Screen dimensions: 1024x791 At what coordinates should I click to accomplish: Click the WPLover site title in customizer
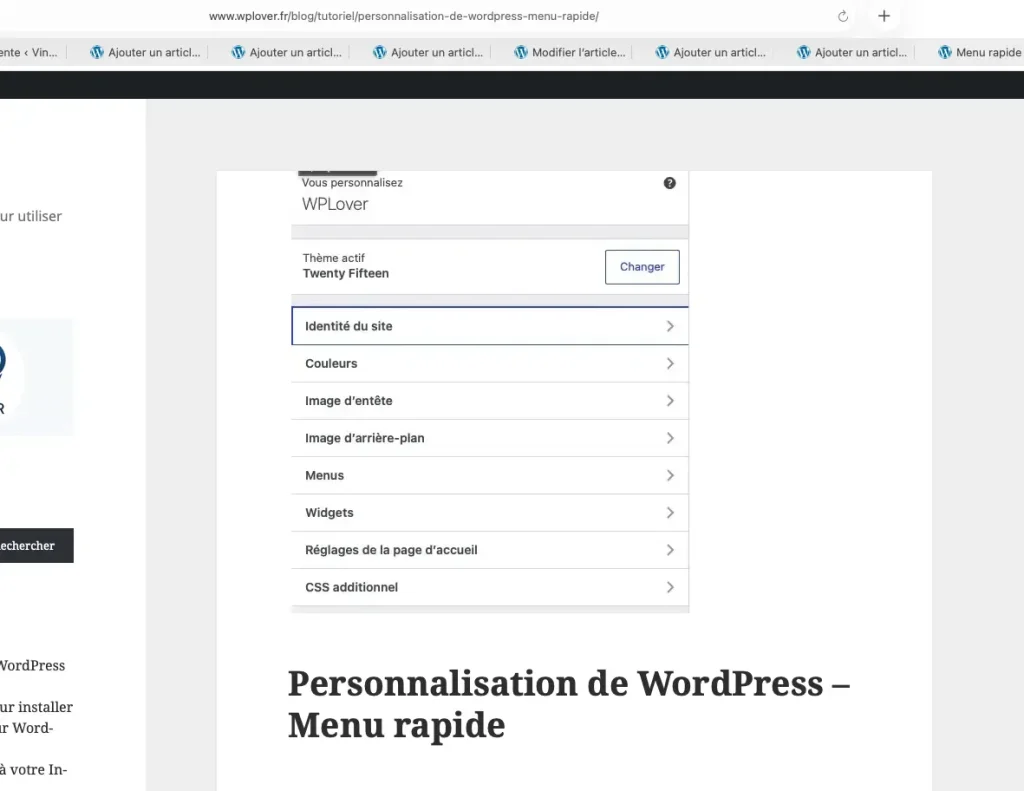point(334,204)
